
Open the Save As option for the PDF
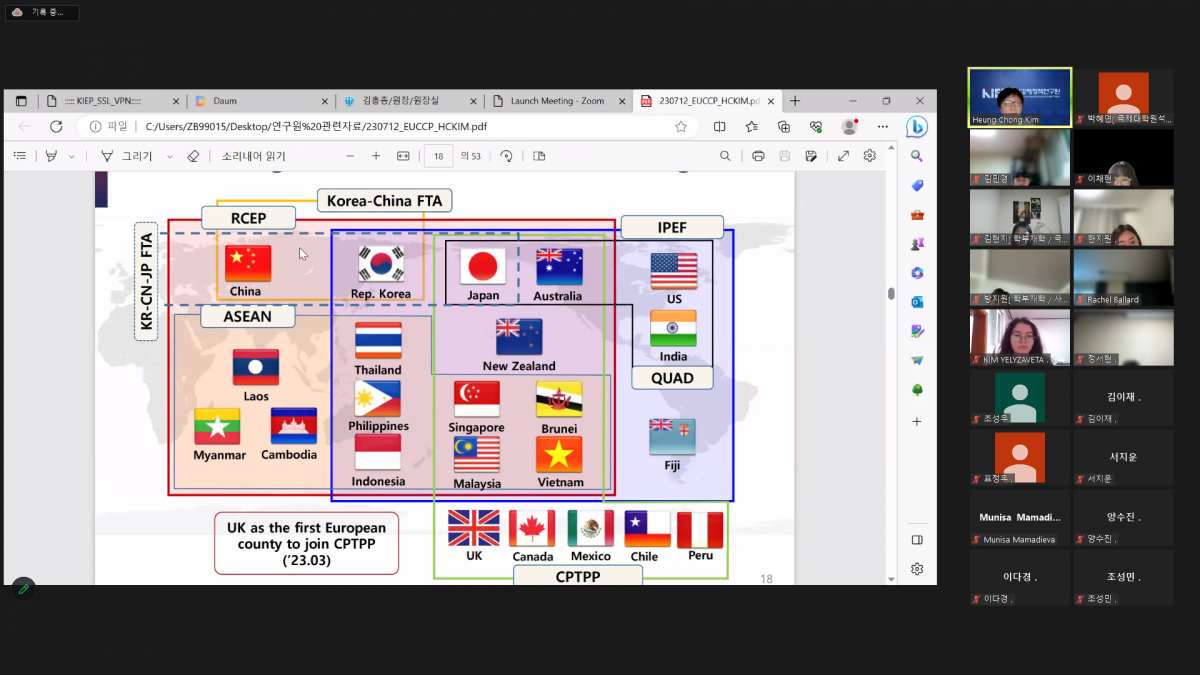click(810, 156)
